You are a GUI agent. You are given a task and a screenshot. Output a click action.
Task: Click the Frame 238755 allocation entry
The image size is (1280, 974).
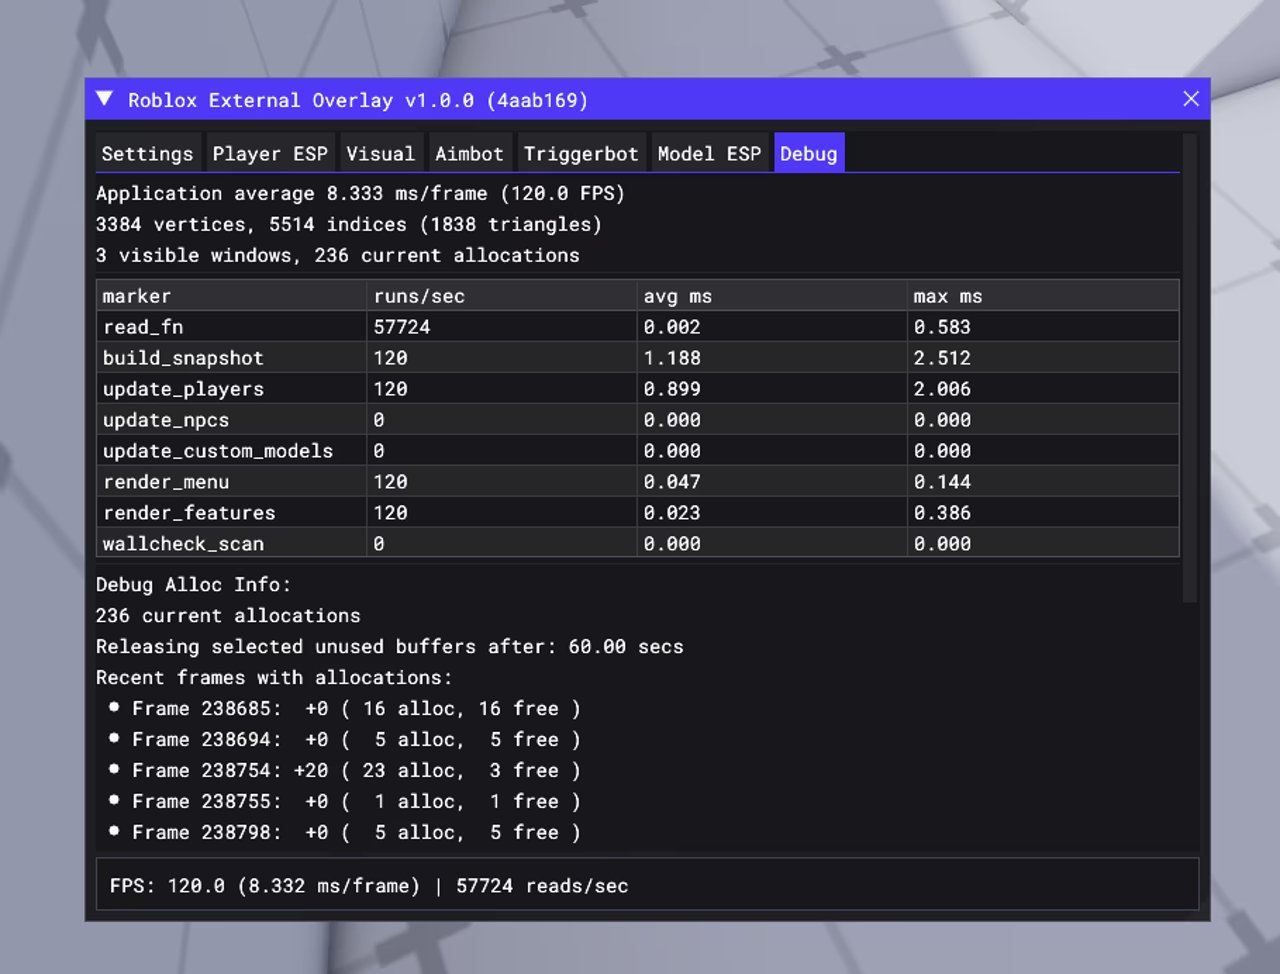coord(344,802)
